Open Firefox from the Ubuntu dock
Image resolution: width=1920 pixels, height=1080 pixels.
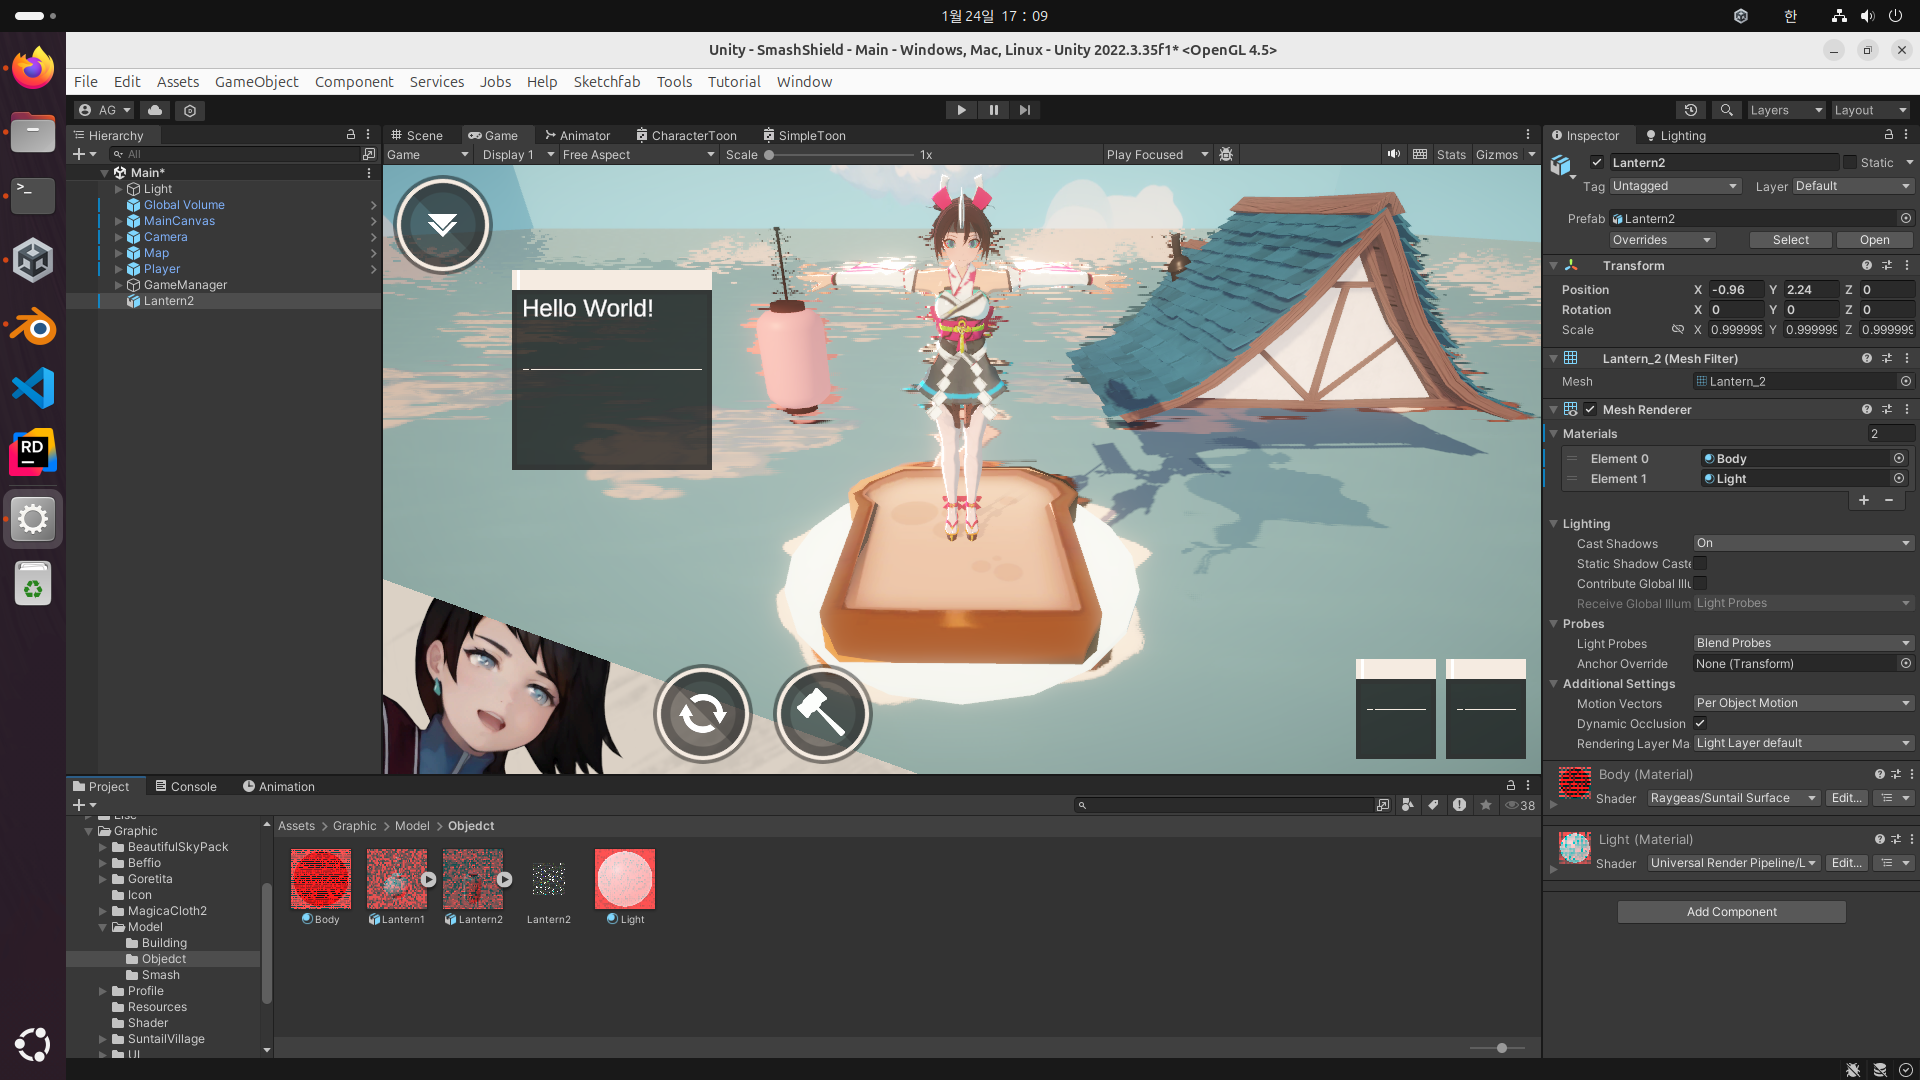click(x=33, y=68)
